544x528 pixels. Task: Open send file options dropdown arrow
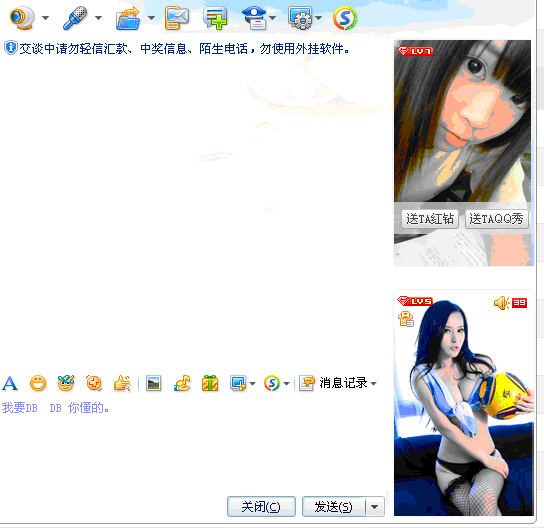coord(152,18)
